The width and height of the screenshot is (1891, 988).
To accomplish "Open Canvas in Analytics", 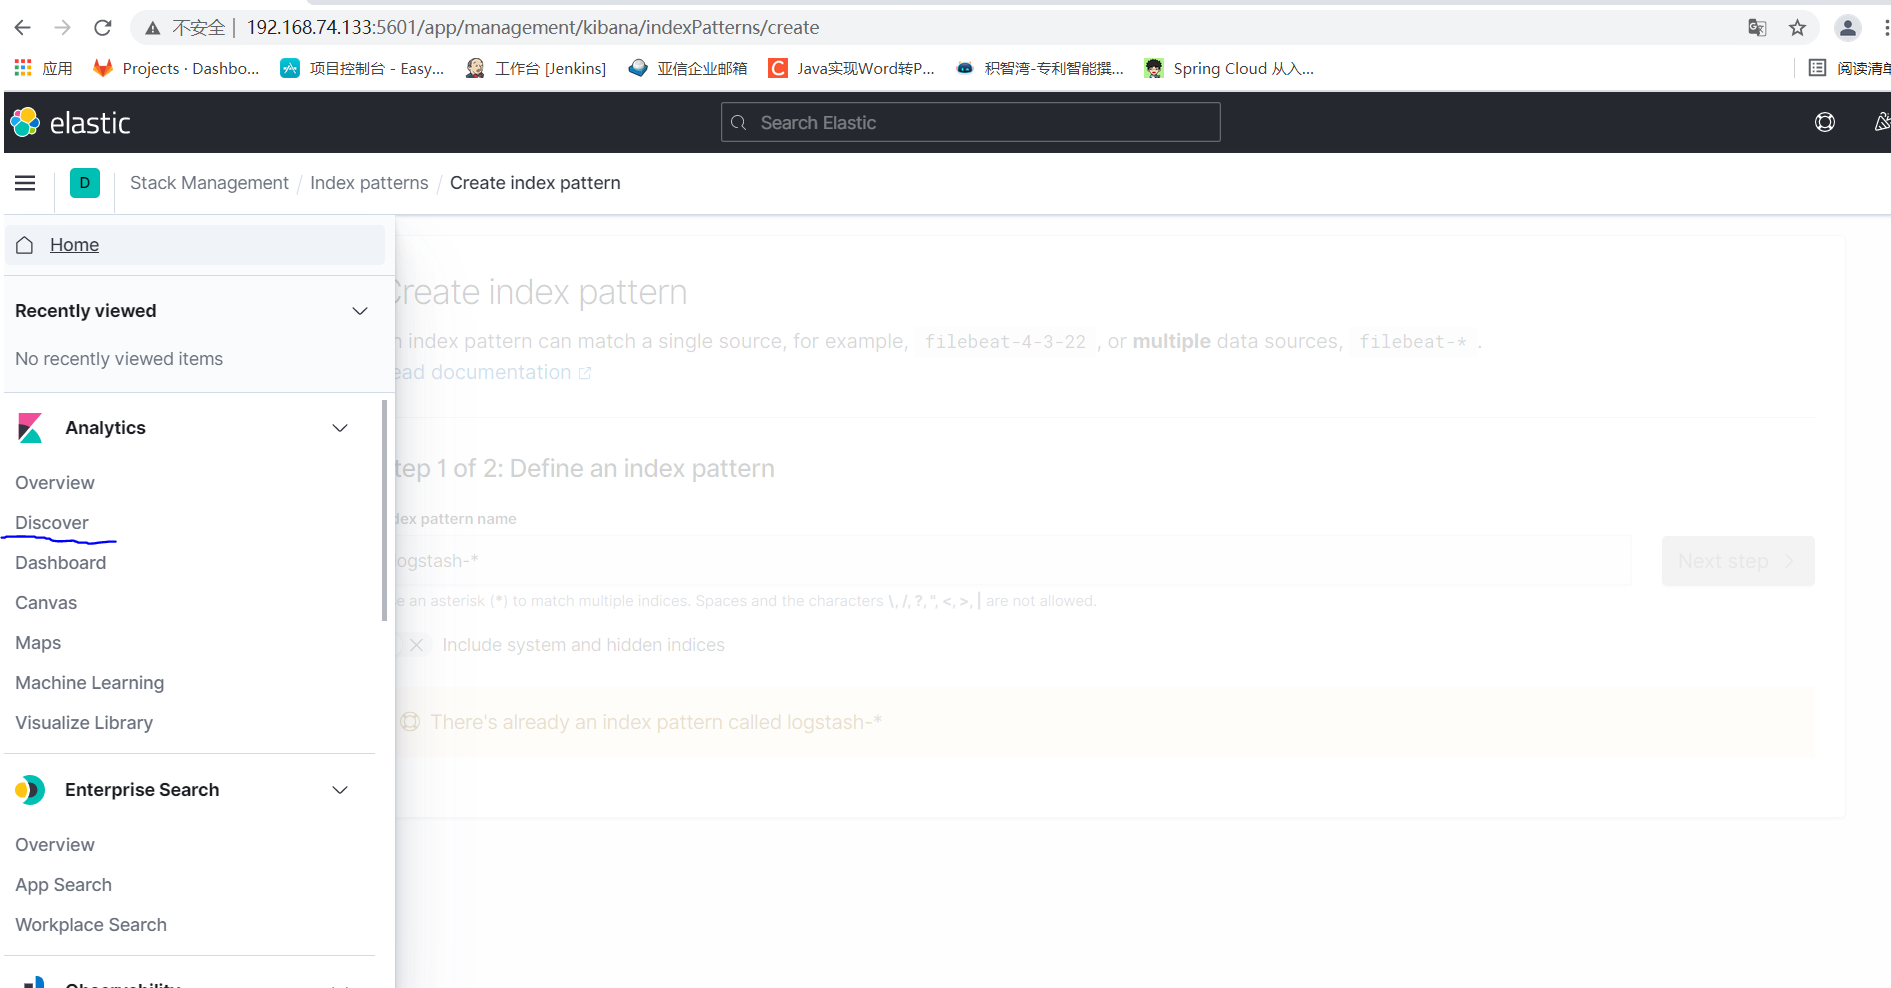I will coord(46,603).
